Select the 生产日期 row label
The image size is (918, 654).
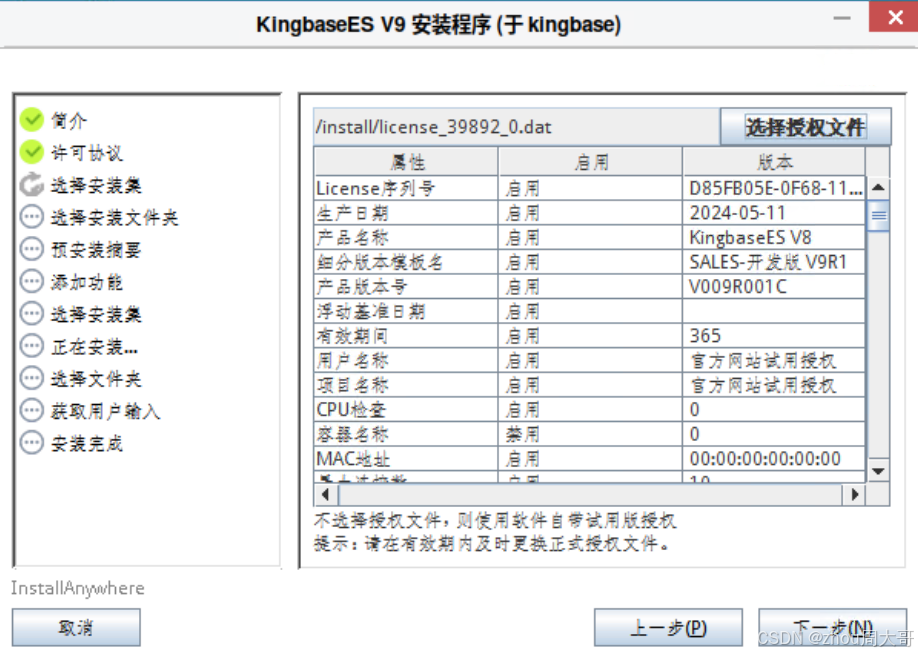[352, 213]
